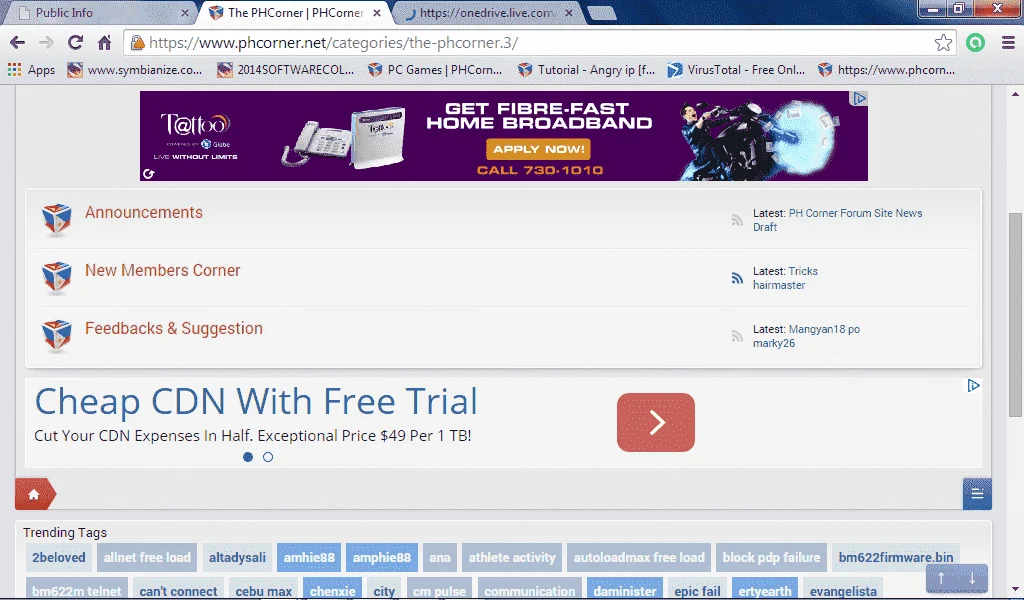This screenshot has height=600, width=1024.
Task: Click the New Members Corner cube icon
Action: point(57,277)
